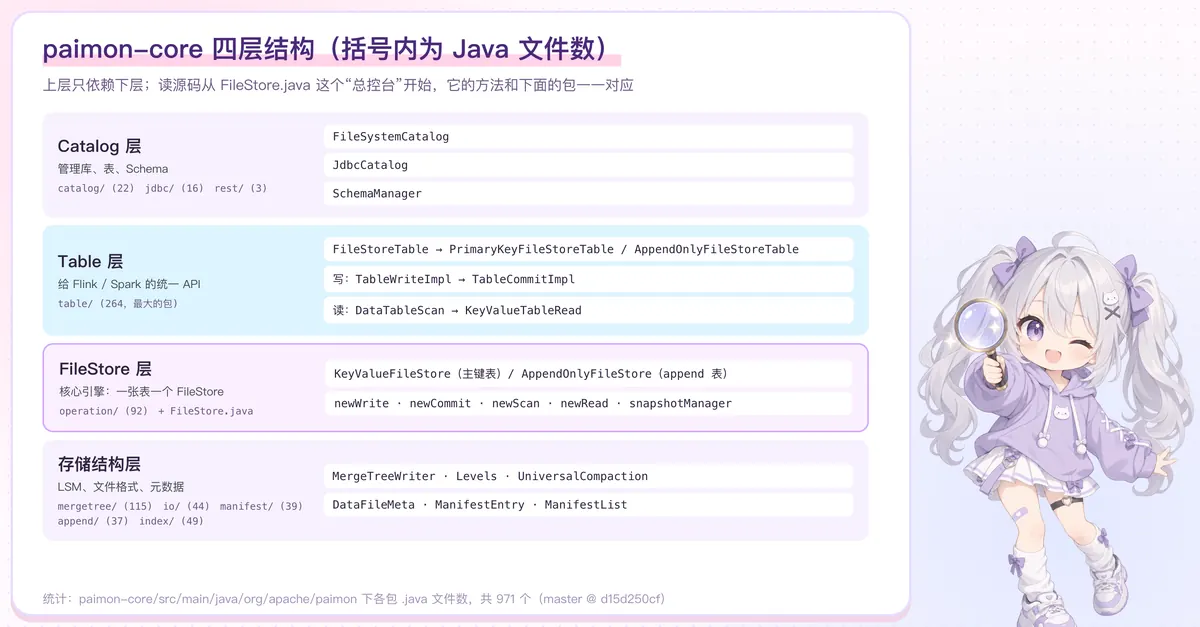Click "KeyValueTableRead" in the read row
Screen dimensions: 1200x627
523,310
